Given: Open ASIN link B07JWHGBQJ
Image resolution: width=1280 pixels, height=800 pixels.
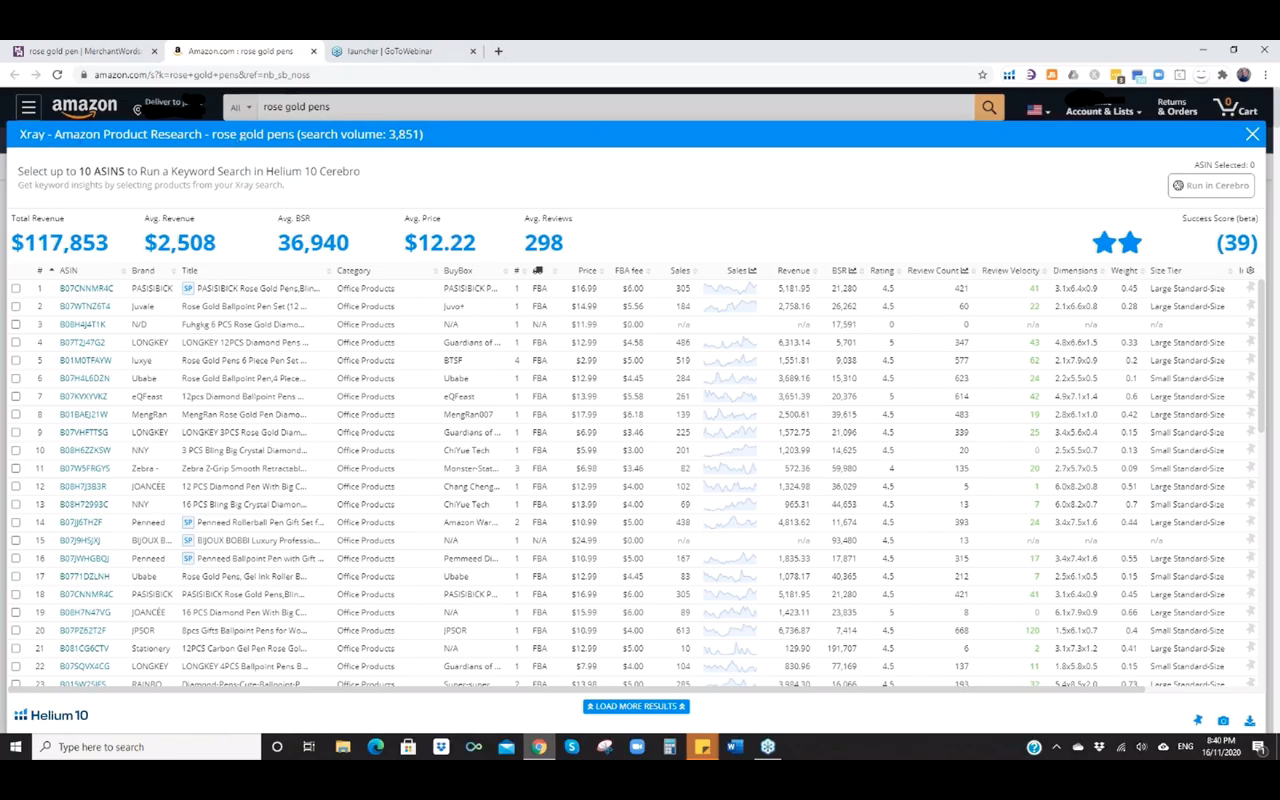Looking at the screenshot, I should [x=84, y=558].
